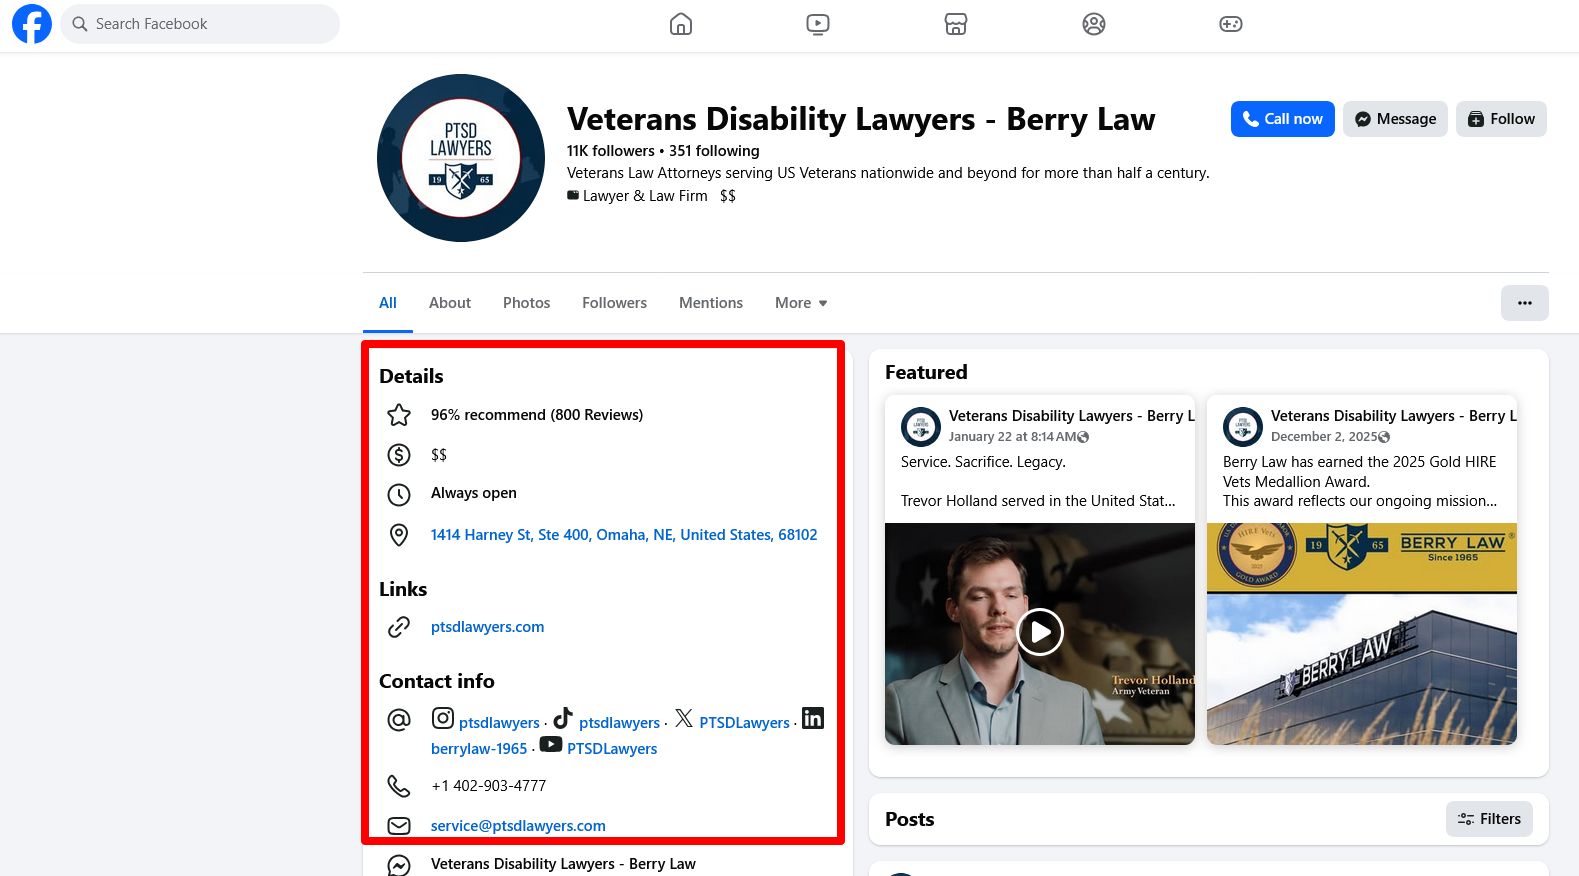This screenshot has width=1579, height=876.
Task: Click the TikTok logo icon
Action: coord(563,718)
